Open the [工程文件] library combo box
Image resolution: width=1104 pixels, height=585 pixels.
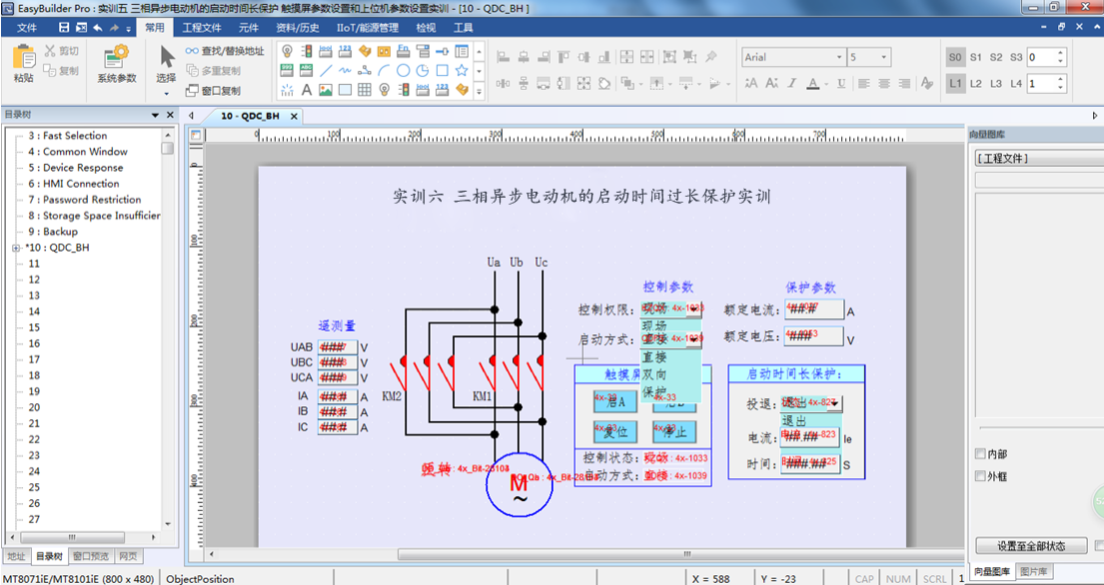(x=1039, y=159)
